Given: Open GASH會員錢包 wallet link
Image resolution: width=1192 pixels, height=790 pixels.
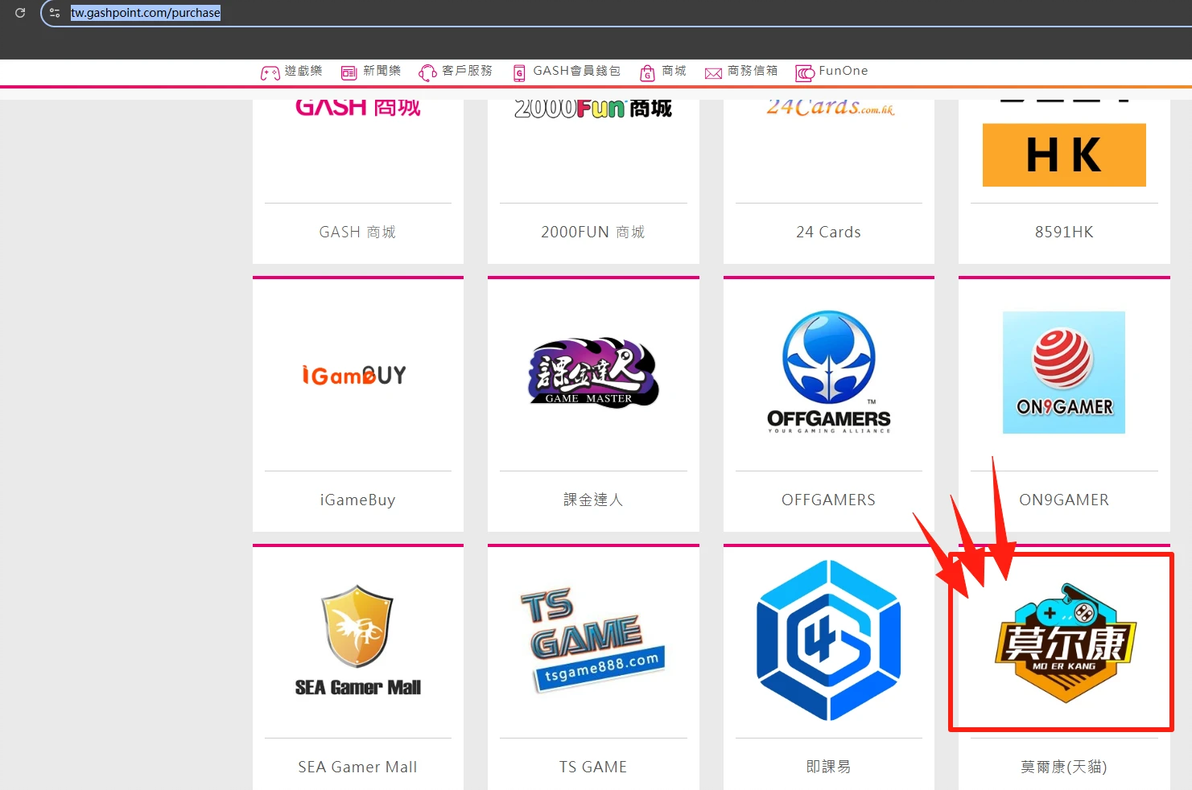Looking at the screenshot, I should tap(566, 71).
